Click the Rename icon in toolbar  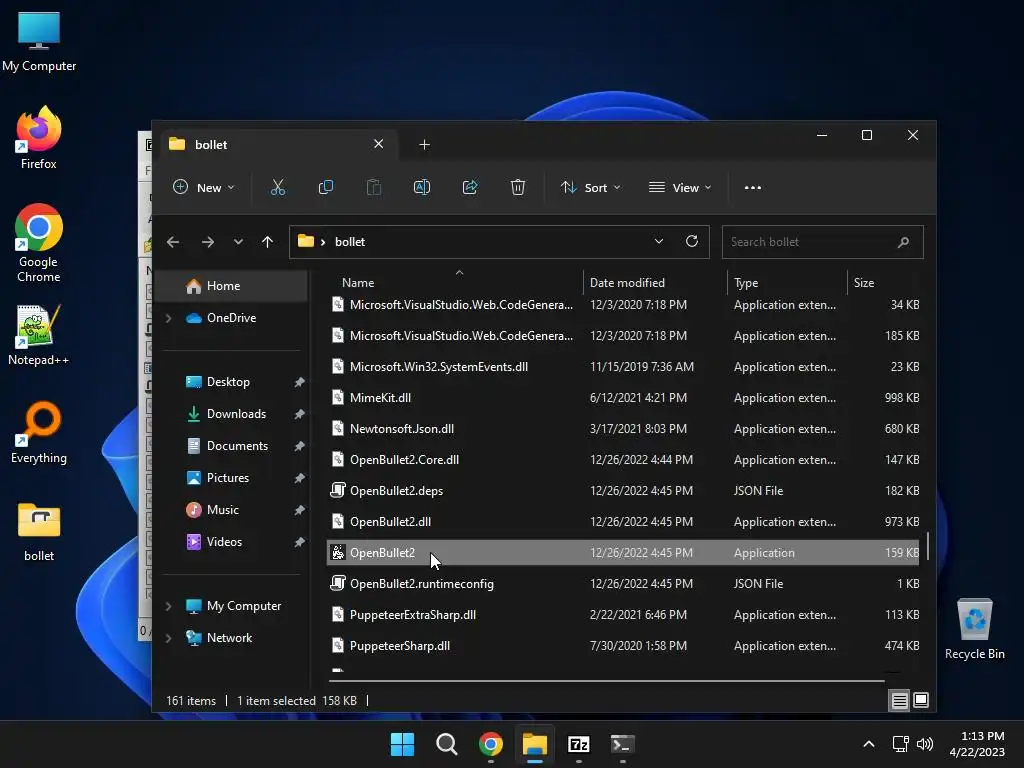click(422, 187)
